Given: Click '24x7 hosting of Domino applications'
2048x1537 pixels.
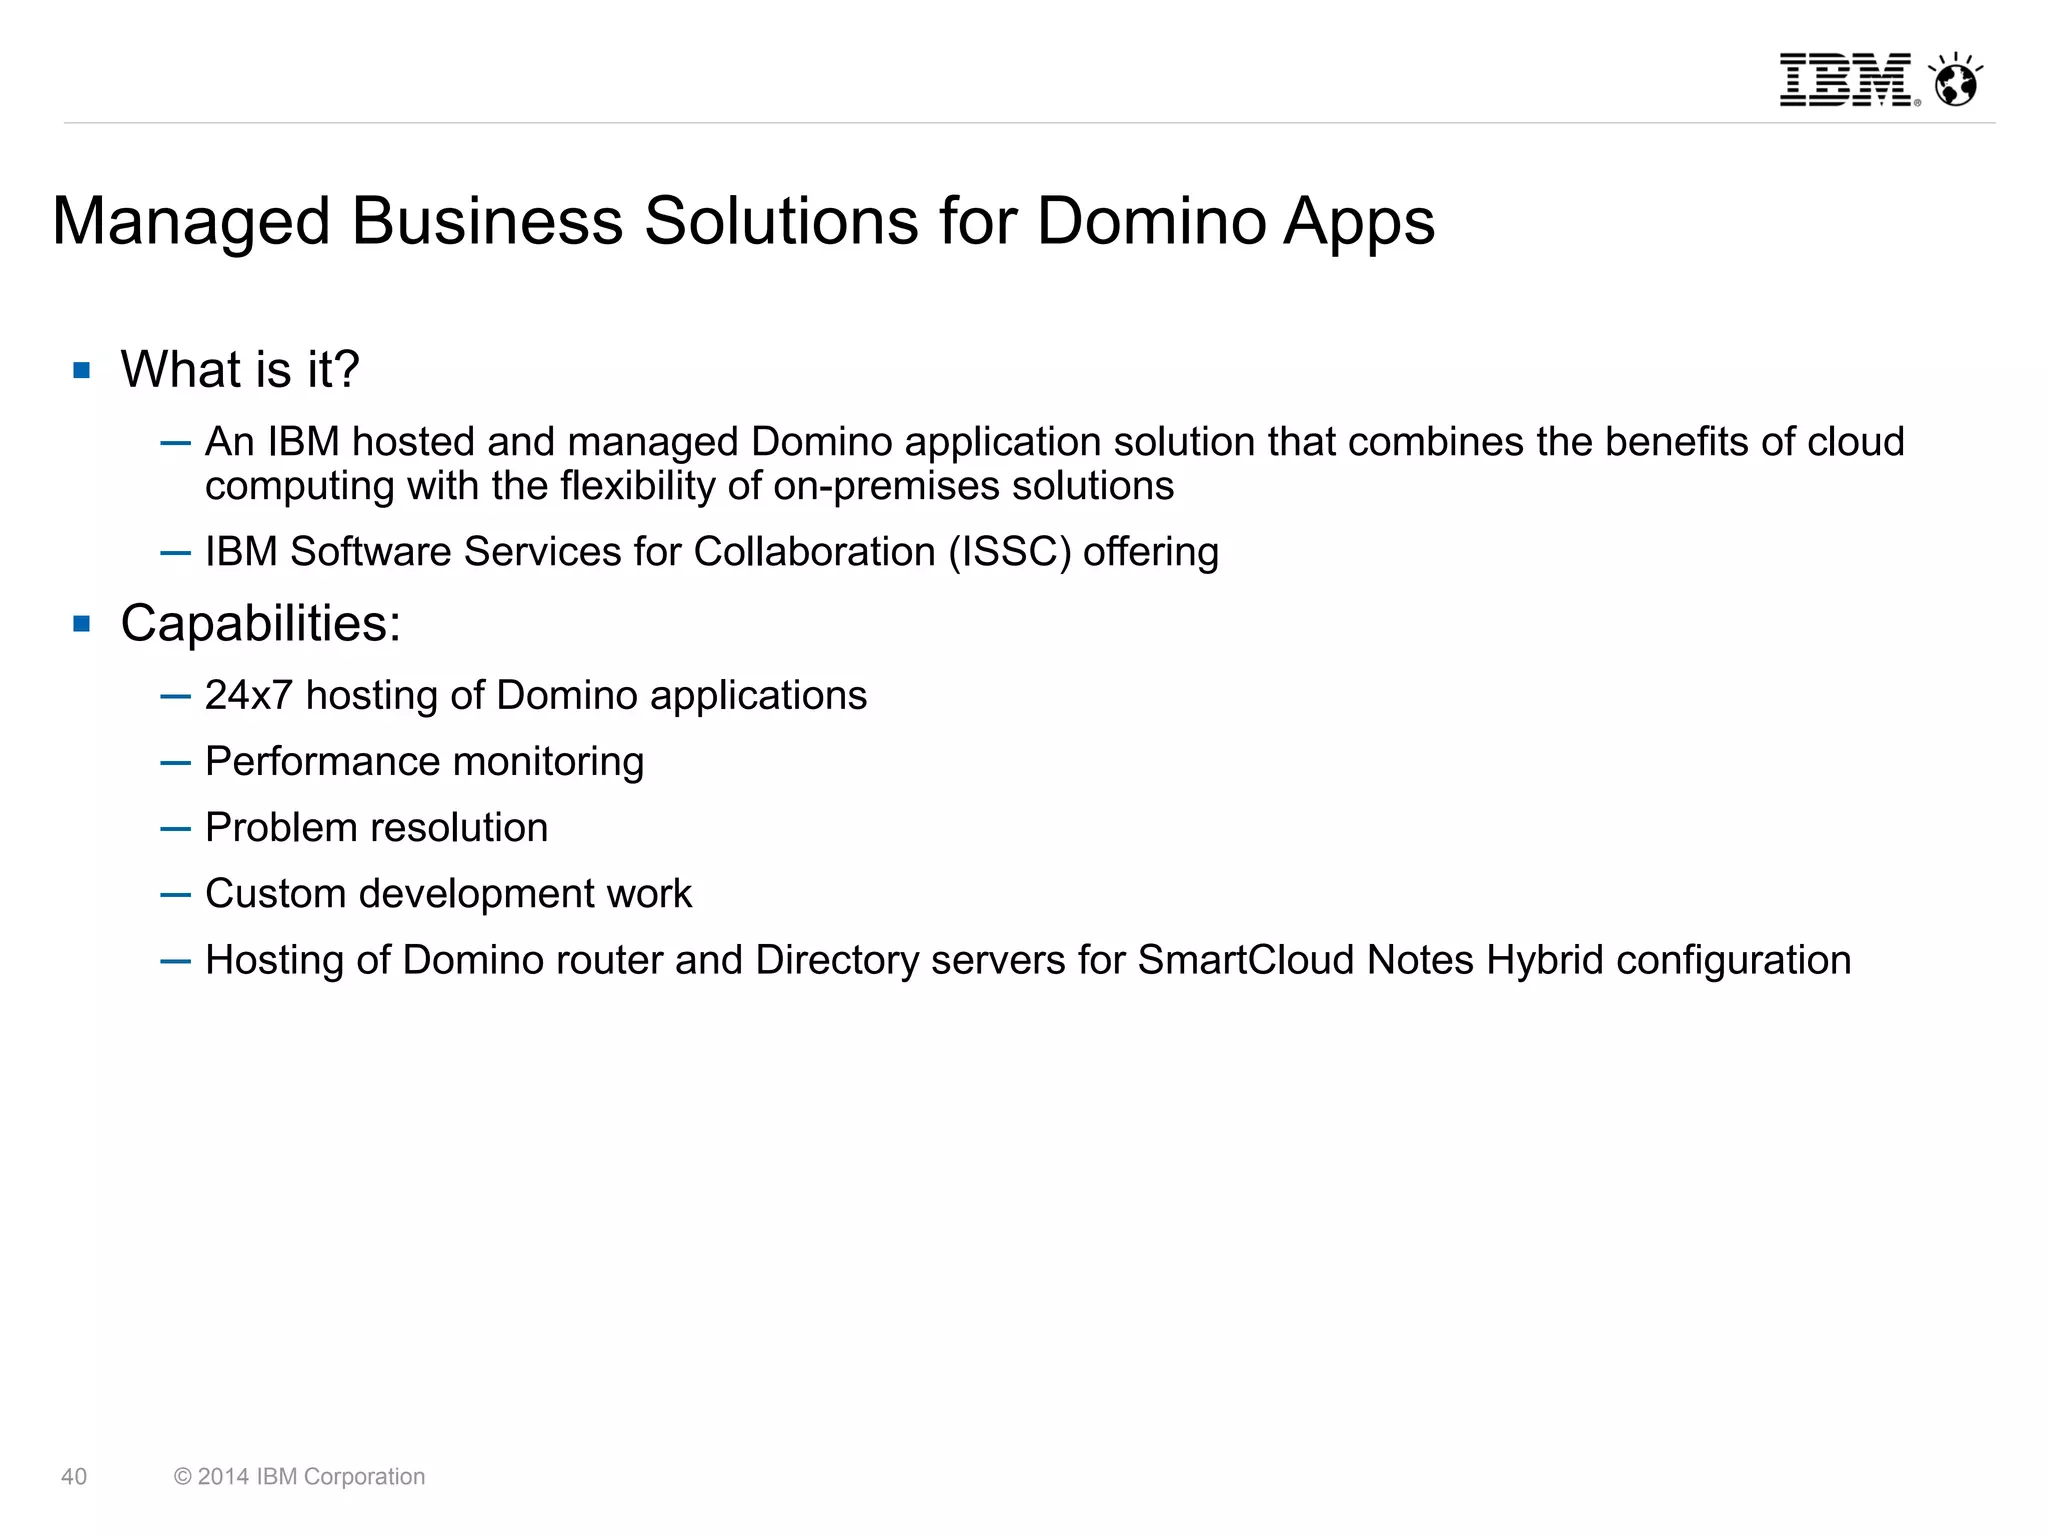Looking at the screenshot, I should 536,695.
